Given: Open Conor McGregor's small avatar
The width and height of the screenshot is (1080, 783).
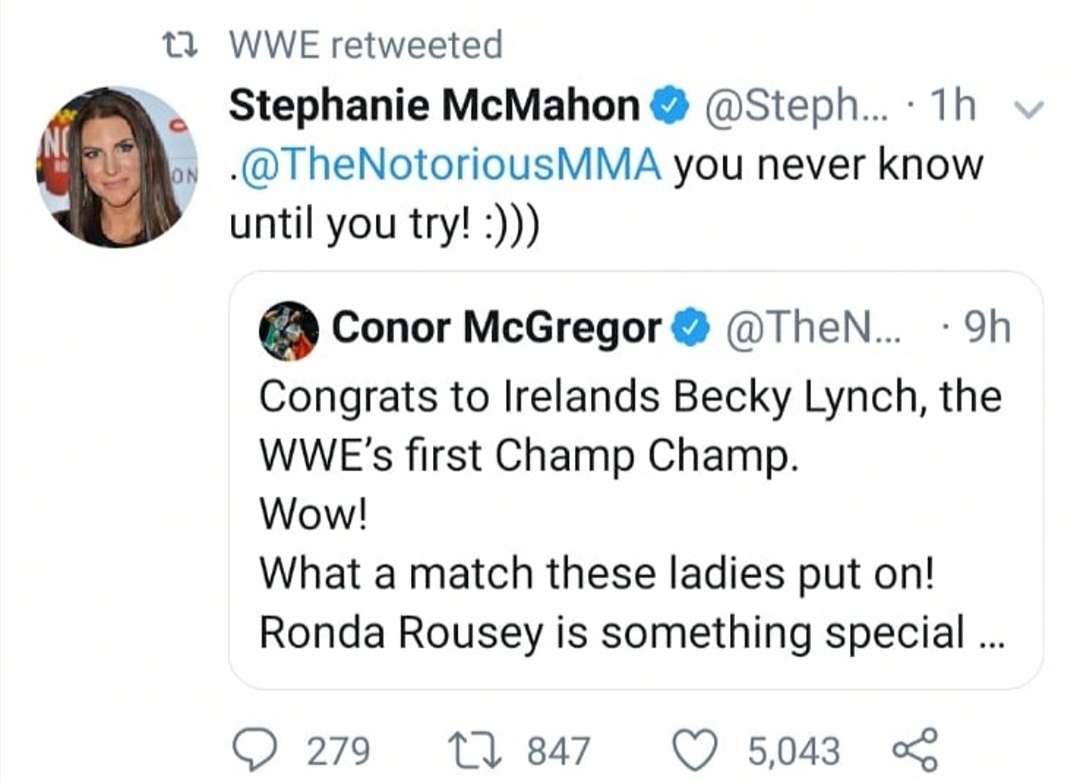Looking at the screenshot, I should [x=289, y=331].
